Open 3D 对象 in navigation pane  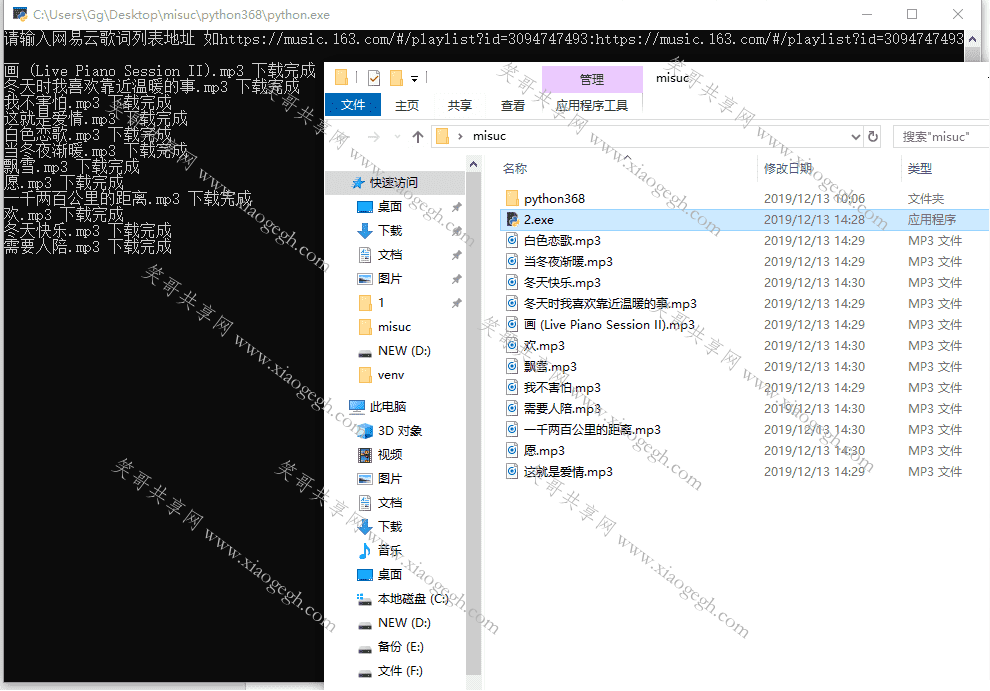[x=400, y=431]
